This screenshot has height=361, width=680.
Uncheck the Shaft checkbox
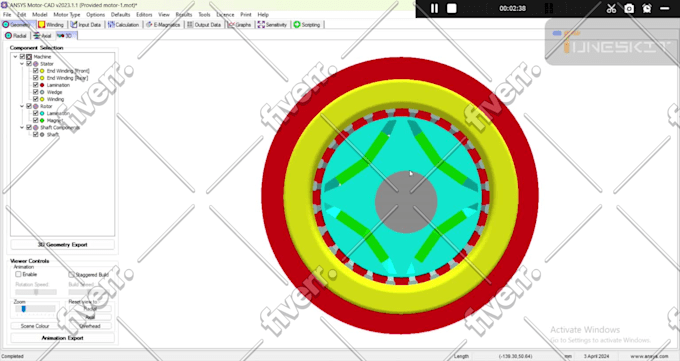pos(36,135)
